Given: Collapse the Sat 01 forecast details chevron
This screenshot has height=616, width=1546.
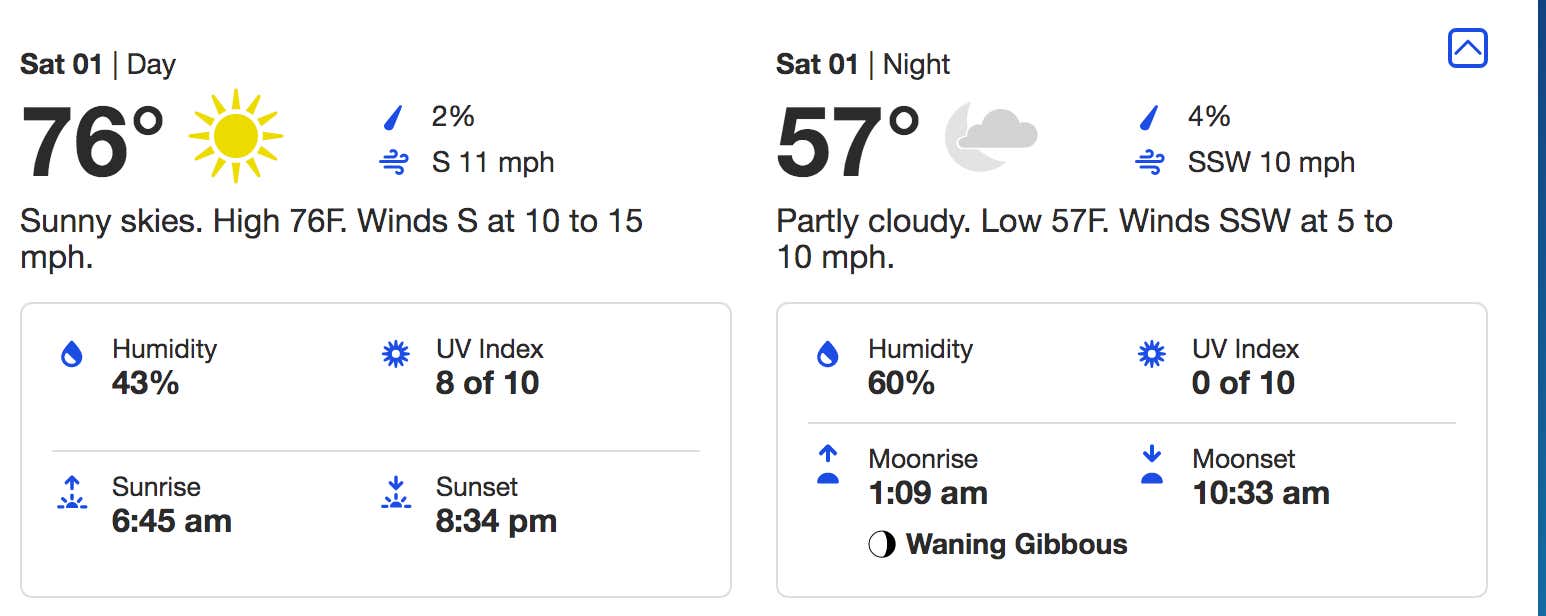Looking at the screenshot, I should [1467, 48].
